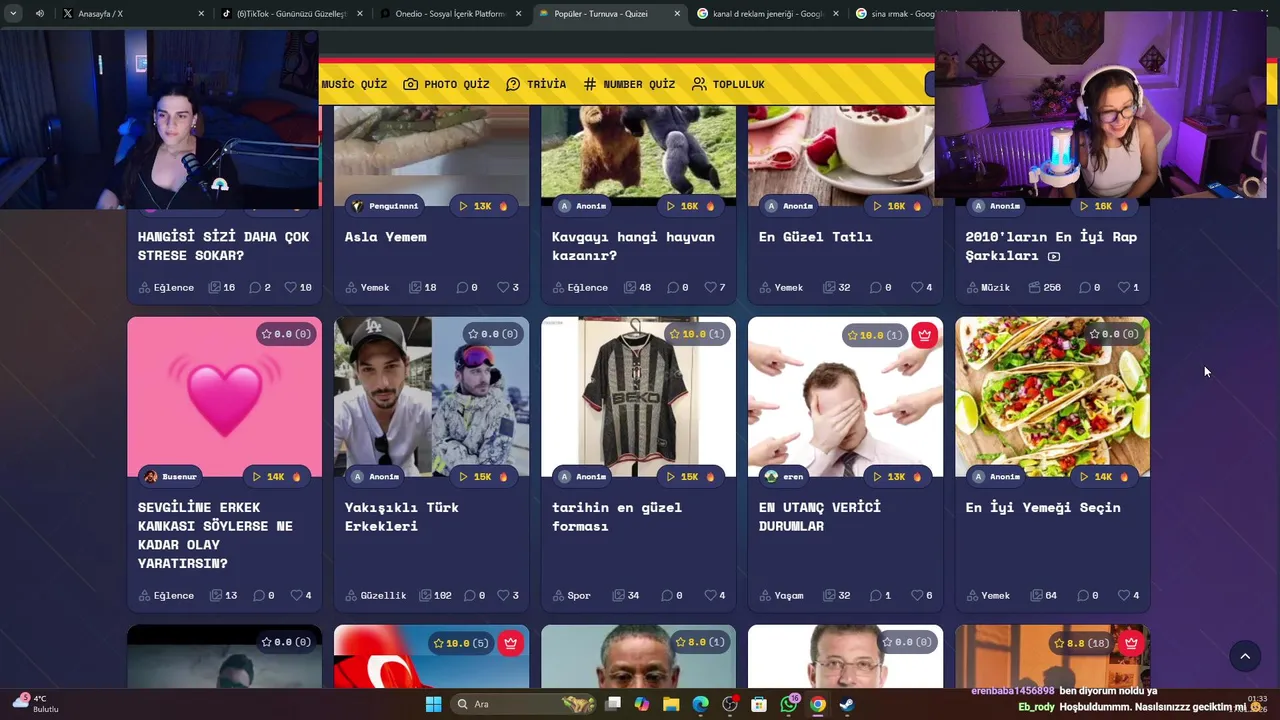
Task: Open the tacos En İyi Yemeği Seçin thumbnail
Action: coord(1052,396)
